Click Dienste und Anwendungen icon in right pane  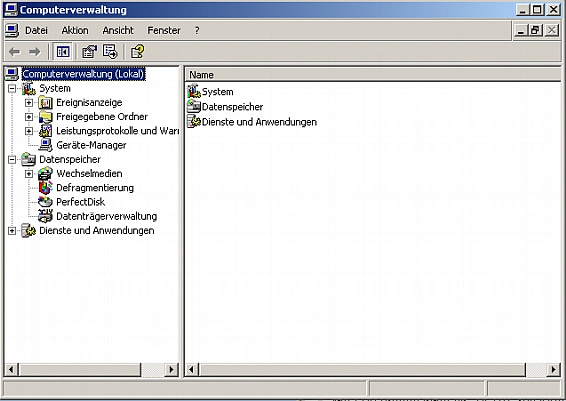[194, 122]
